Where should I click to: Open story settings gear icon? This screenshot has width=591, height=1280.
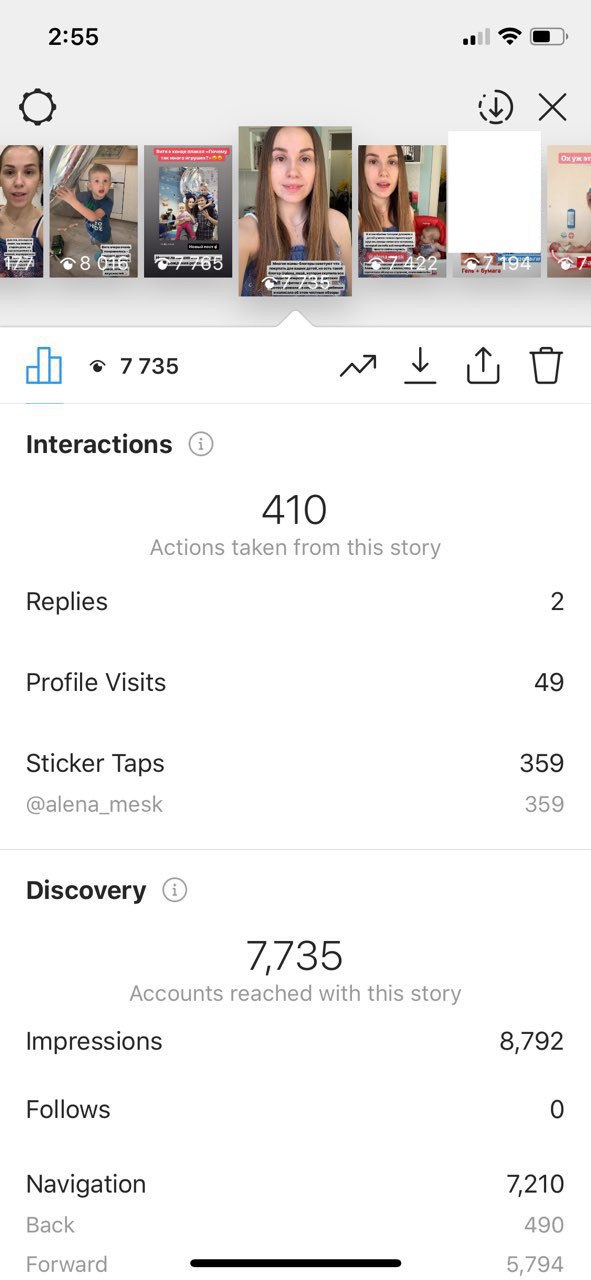[x=37, y=107]
